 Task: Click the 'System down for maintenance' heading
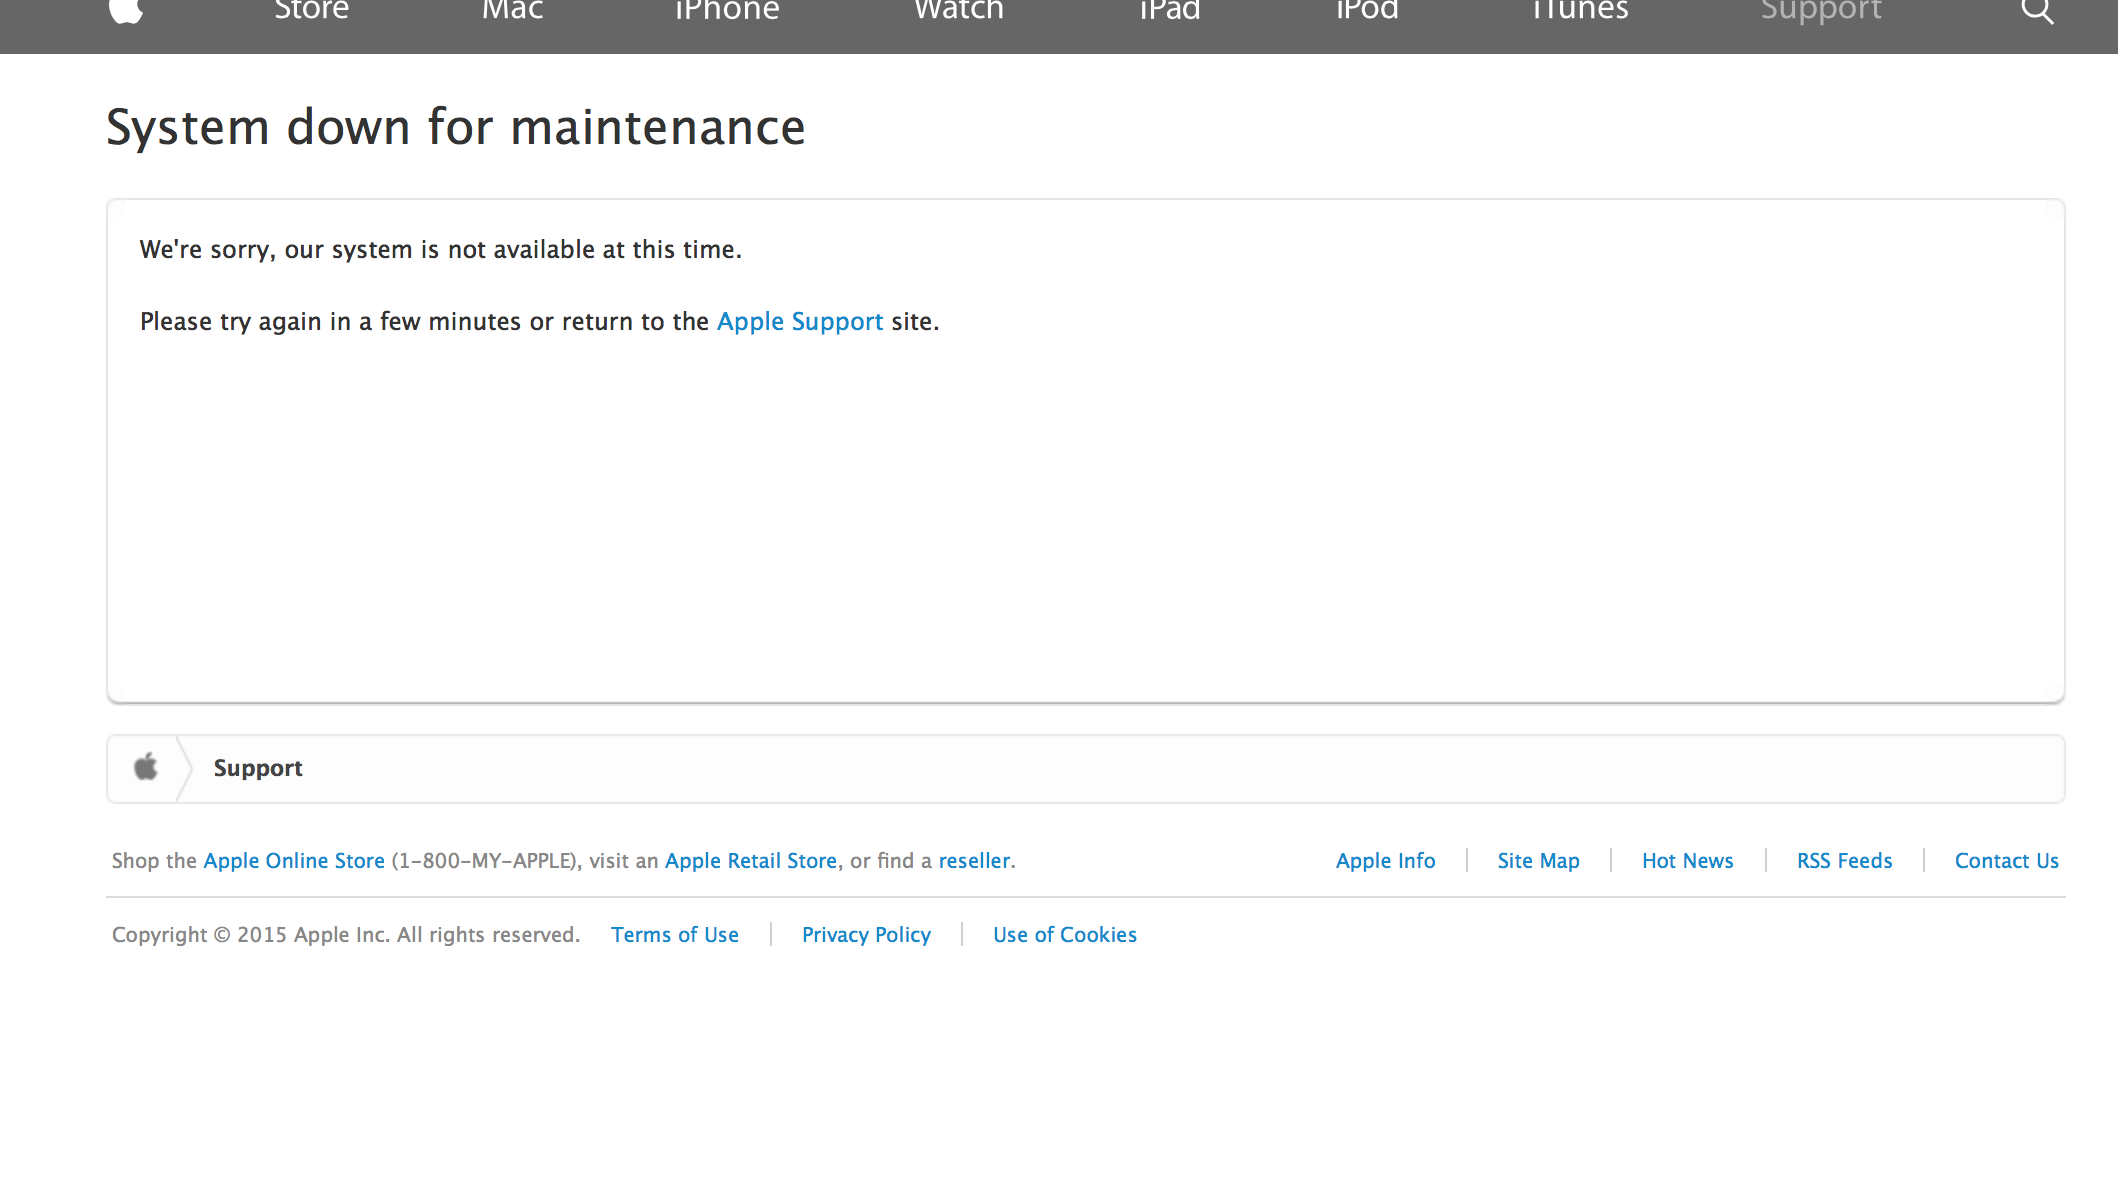click(456, 127)
